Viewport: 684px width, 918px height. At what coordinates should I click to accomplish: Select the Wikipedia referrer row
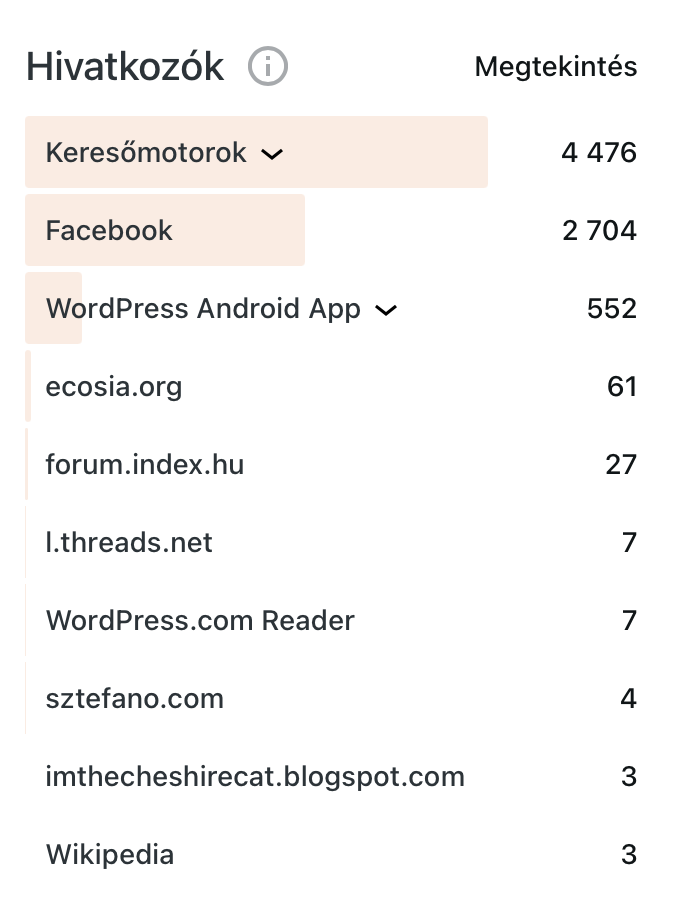point(110,855)
